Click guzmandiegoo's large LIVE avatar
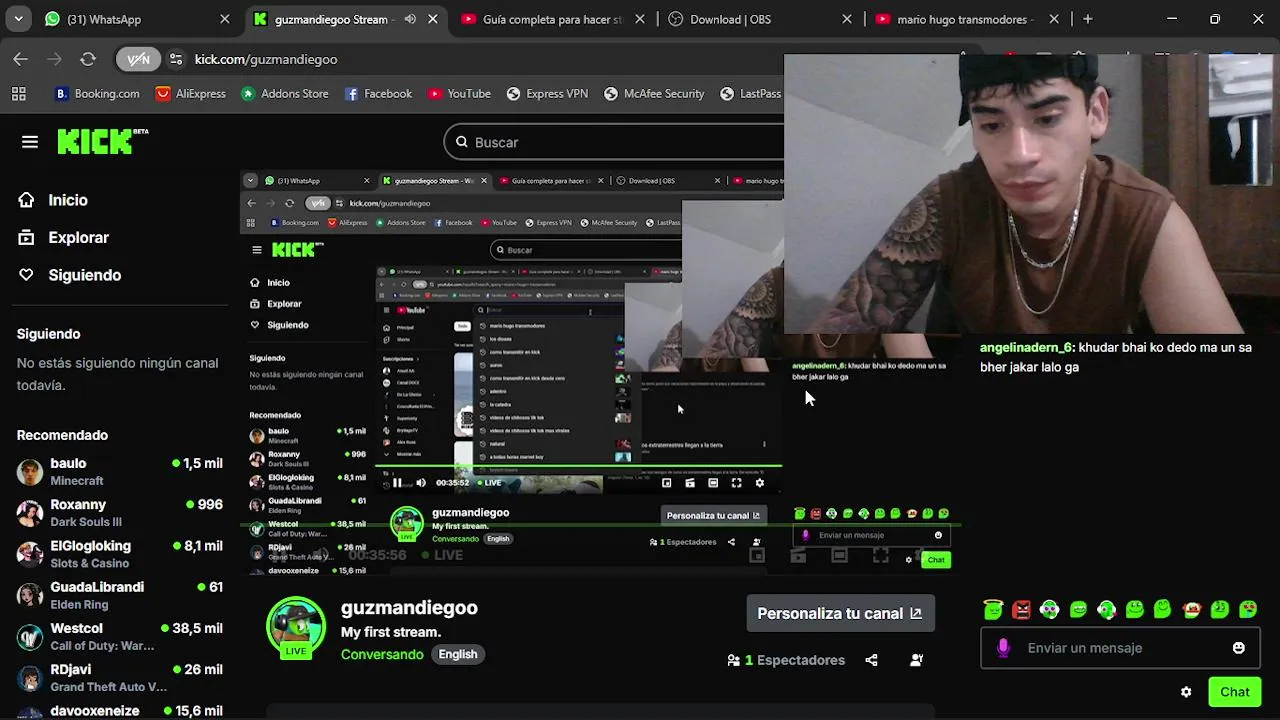Screen dimensions: 1280x720 coord(296,627)
